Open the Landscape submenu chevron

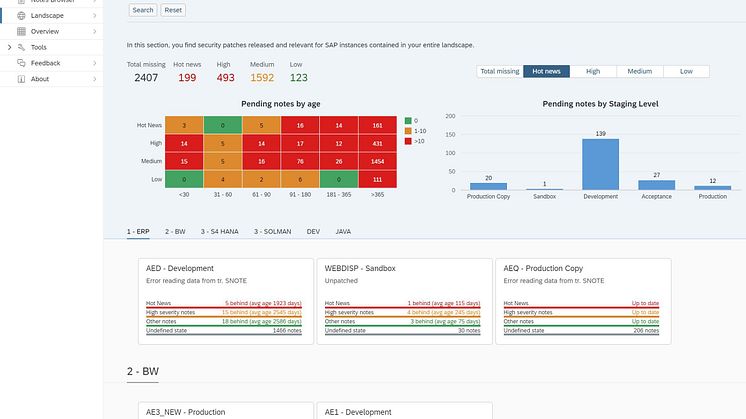(x=95, y=16)
